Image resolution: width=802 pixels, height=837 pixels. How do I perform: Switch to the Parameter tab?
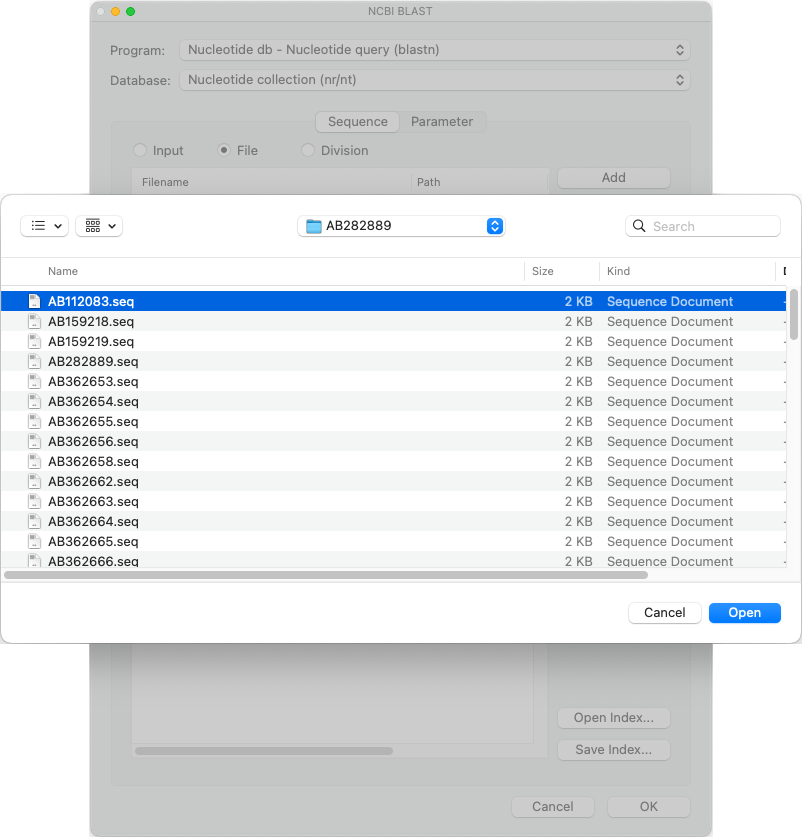[x=442, y=122]
